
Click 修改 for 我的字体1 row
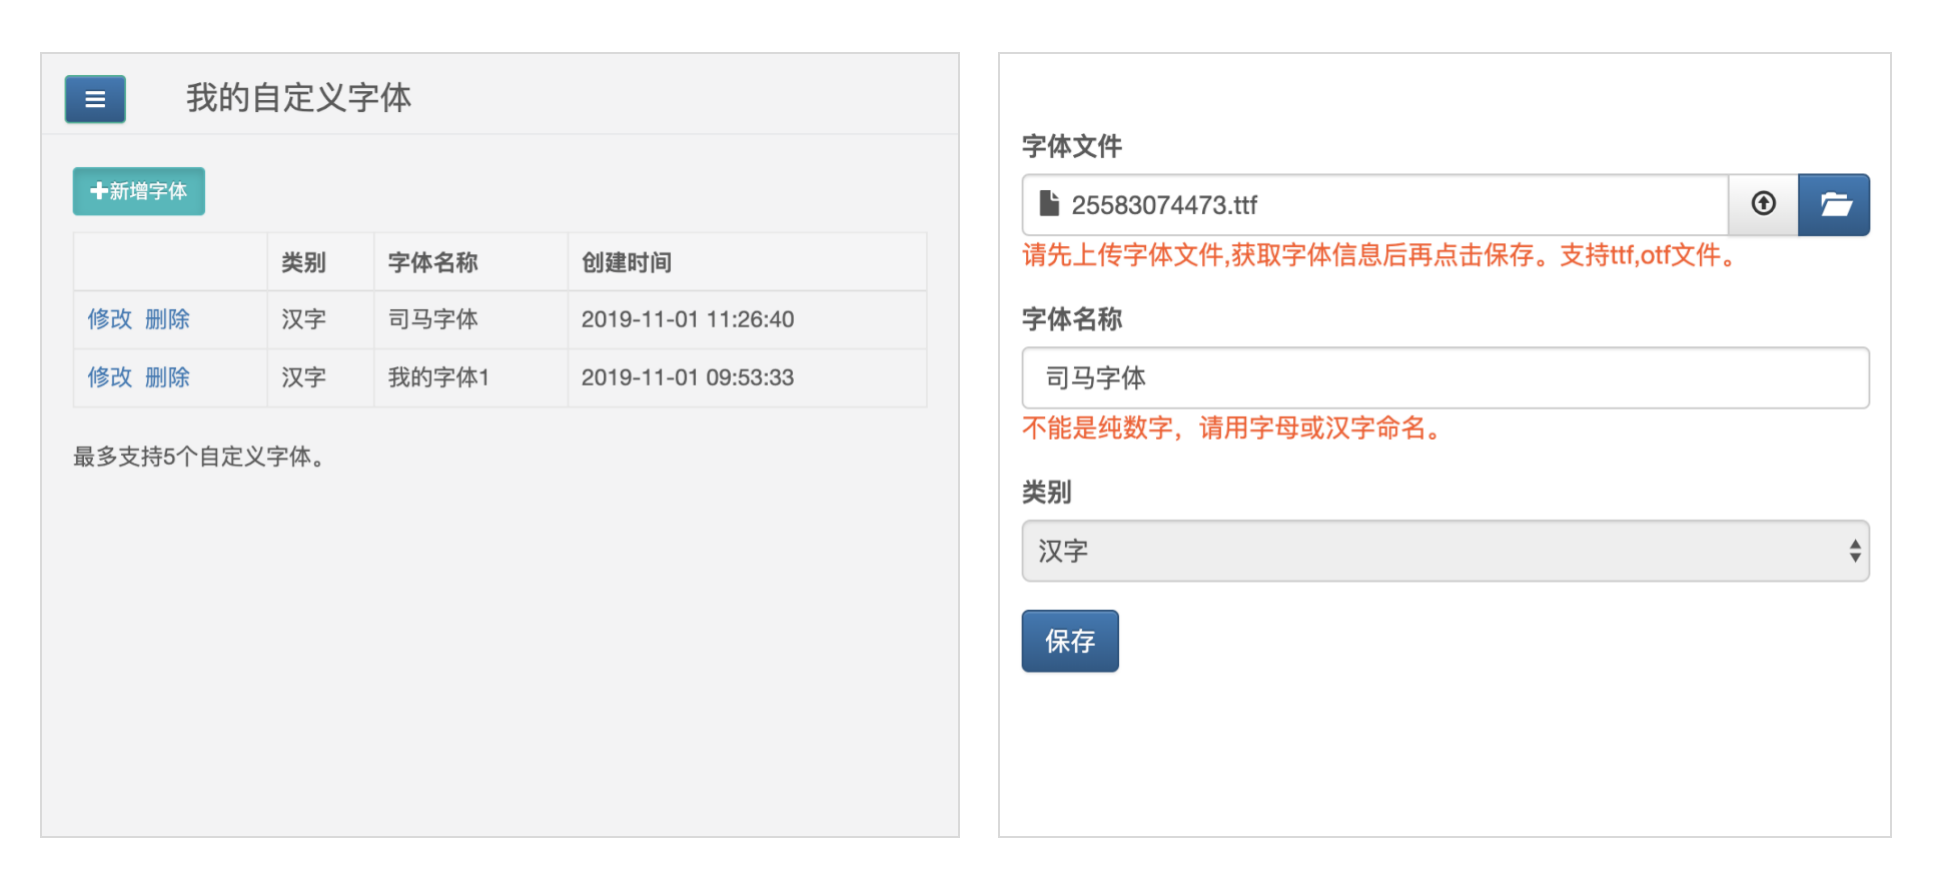(110, 377)
